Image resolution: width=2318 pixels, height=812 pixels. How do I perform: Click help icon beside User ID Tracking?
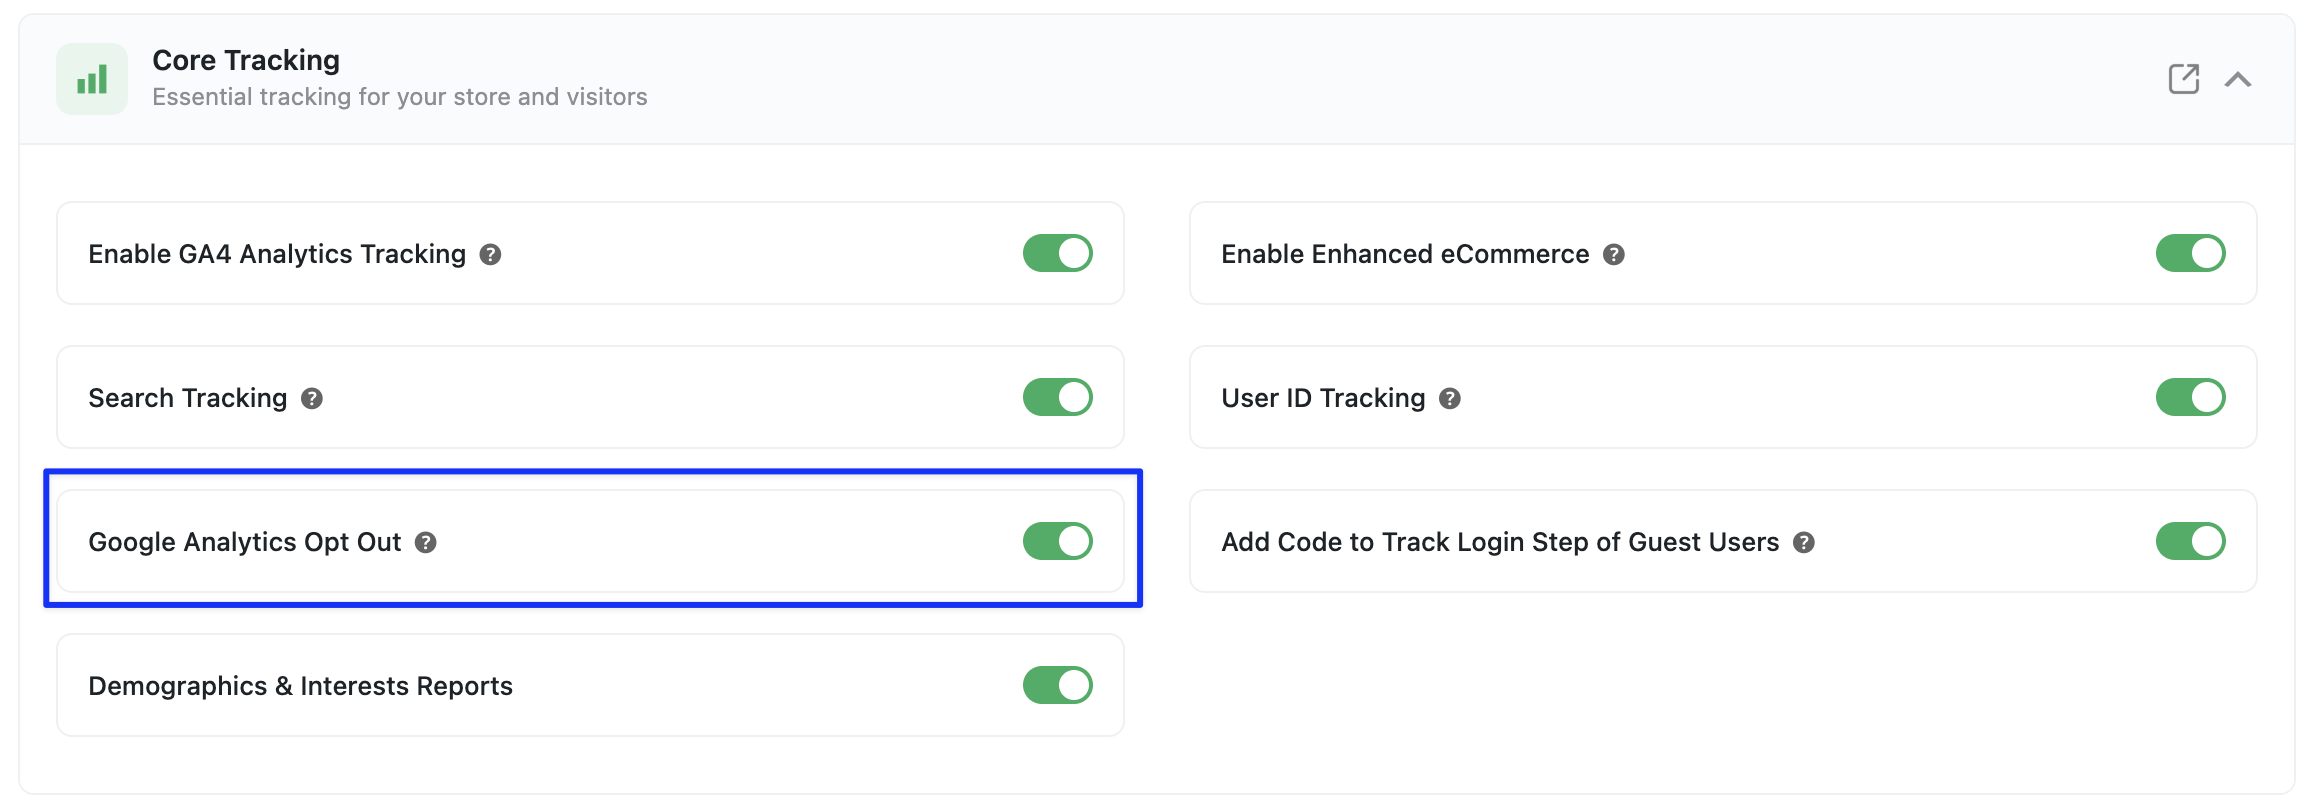point(1450,398)
